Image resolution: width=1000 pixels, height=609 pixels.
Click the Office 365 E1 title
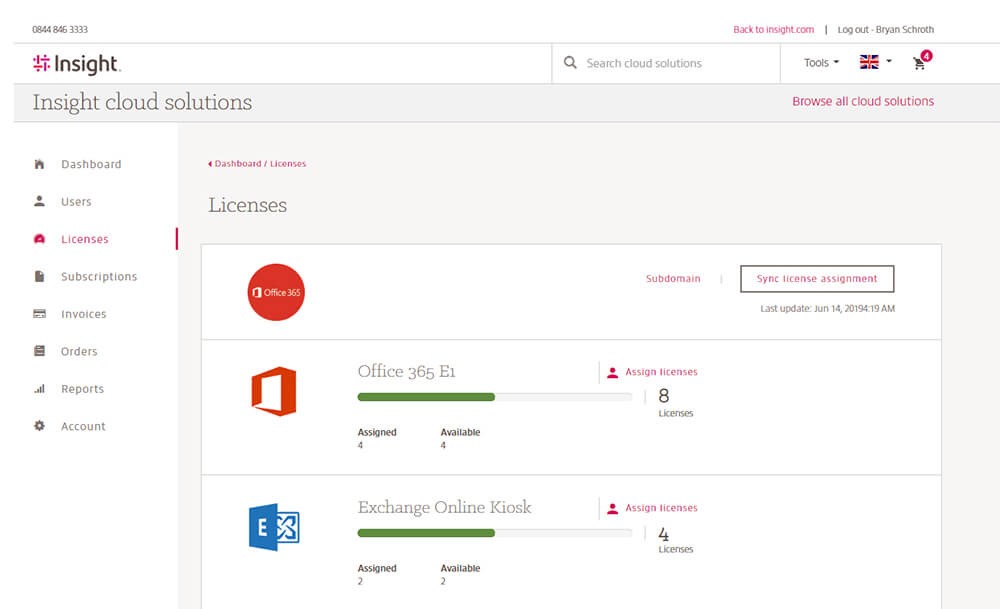coord(406,371)
